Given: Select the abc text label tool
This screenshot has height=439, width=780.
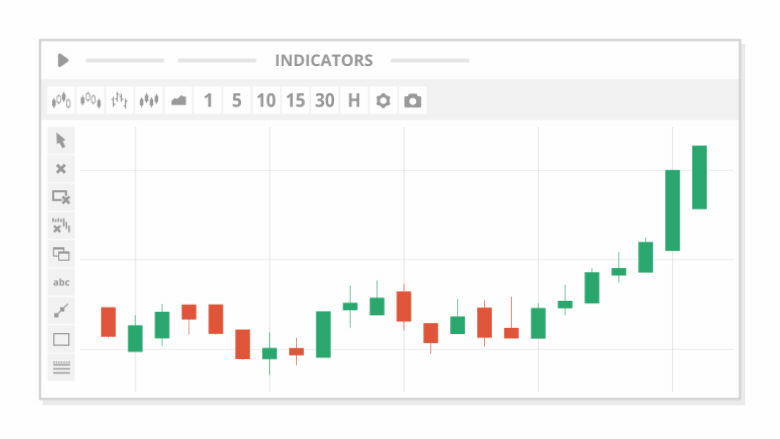Looking at the screenshot, I should (x=61, y=282).
